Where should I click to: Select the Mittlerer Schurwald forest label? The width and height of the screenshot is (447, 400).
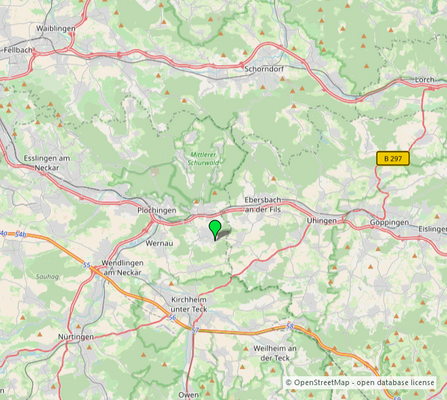pos(203,159)
